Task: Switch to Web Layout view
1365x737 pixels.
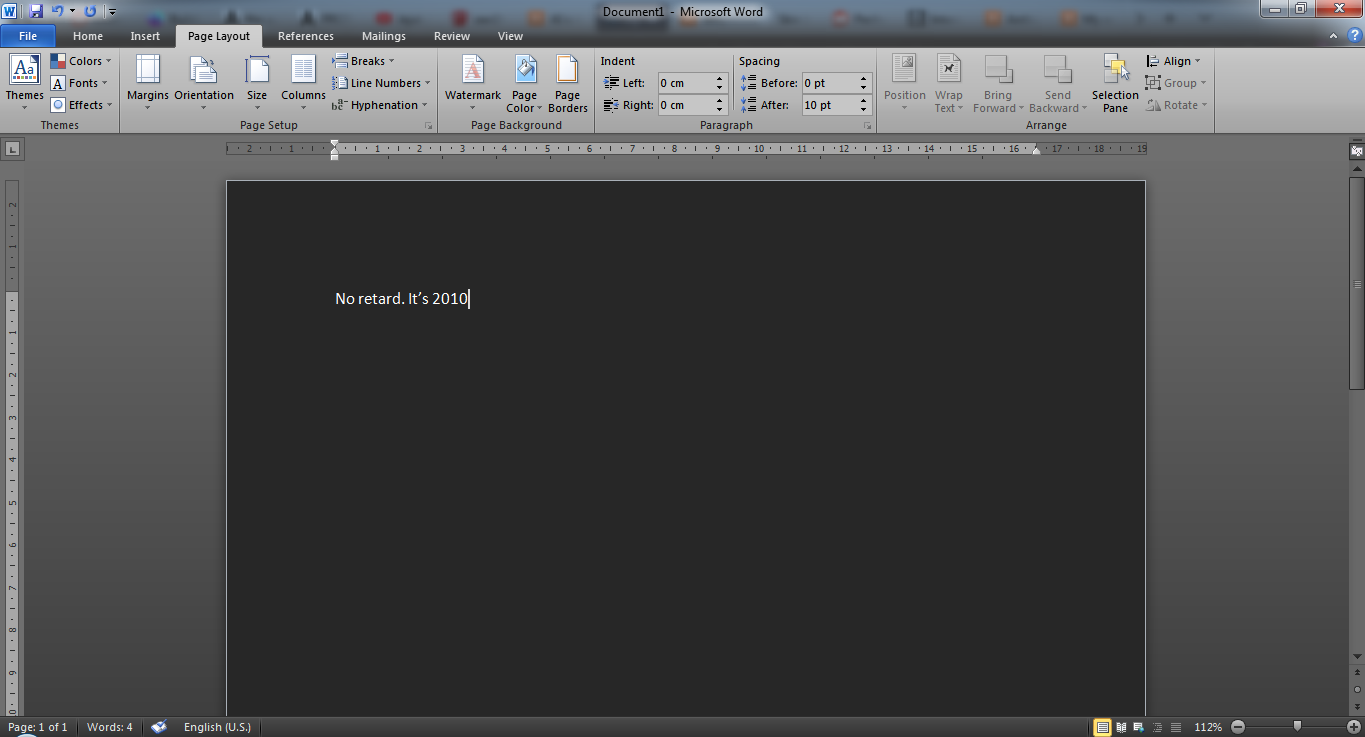Action: pyautogui.click(x=1139, y=727)
